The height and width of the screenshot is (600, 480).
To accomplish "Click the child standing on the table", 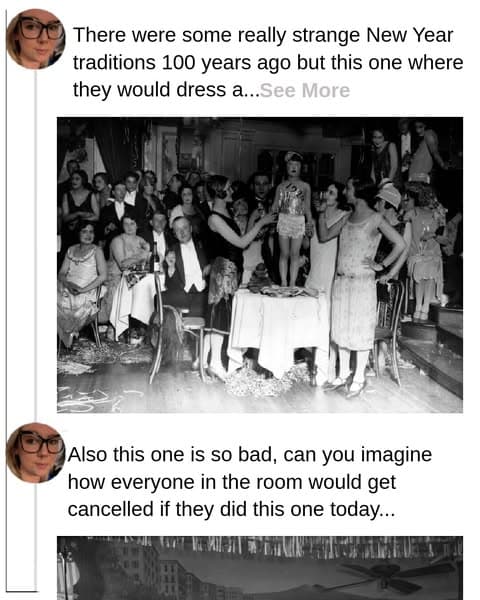I will click(291, 219).
